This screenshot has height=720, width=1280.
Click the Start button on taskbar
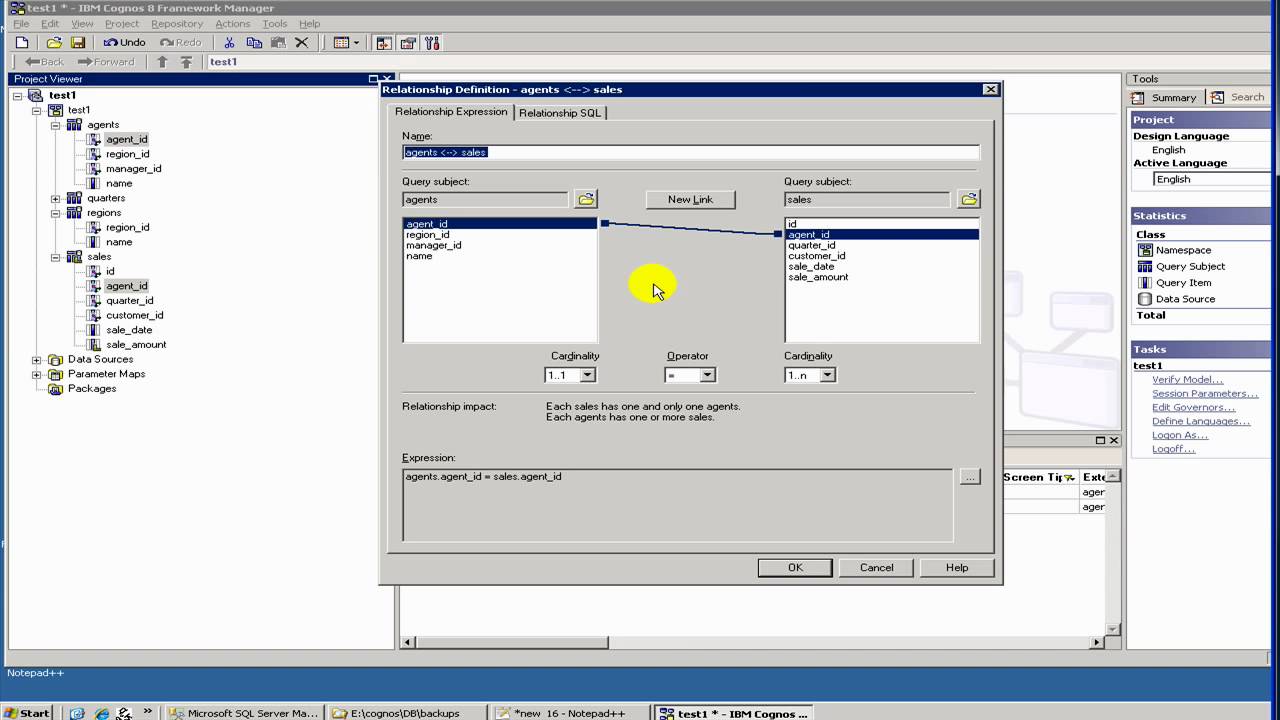pyautogui.click(x=27, y=713)
